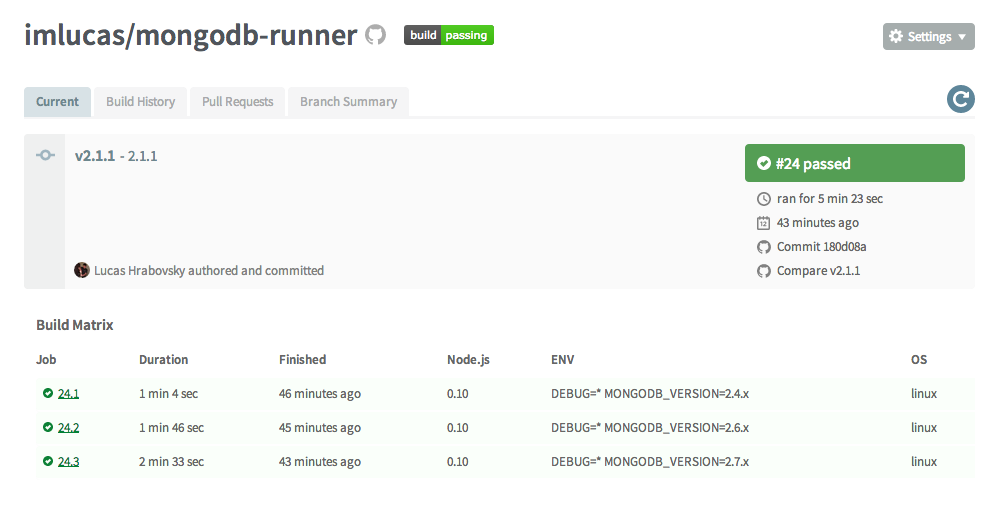The image size is (992, 523).
Task: Click the ran for 5 min 23 sec text
Action: tap(829, 199)
